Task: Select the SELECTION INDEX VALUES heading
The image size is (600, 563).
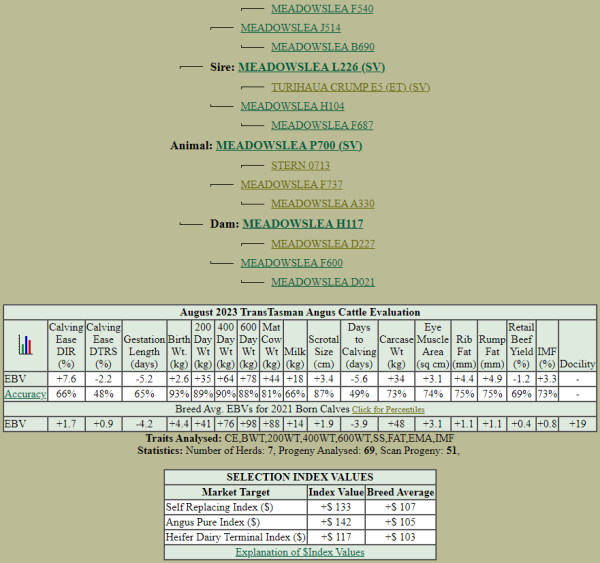Action: coord(300,477)
